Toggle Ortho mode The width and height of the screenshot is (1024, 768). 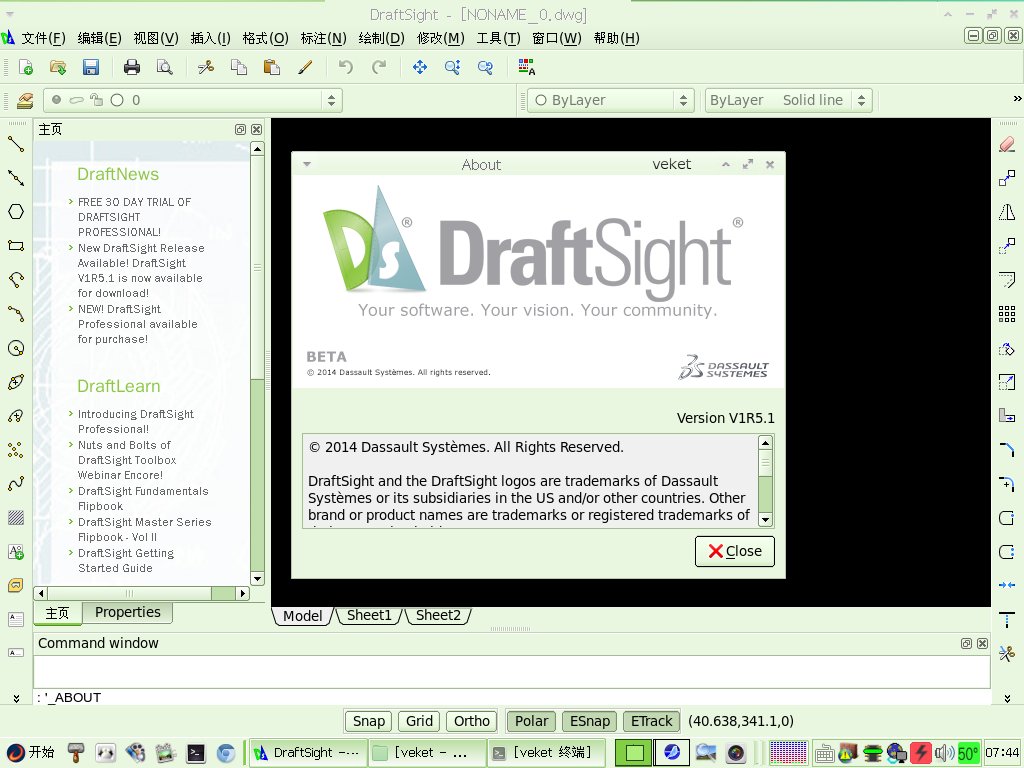[x=472, y=721]
